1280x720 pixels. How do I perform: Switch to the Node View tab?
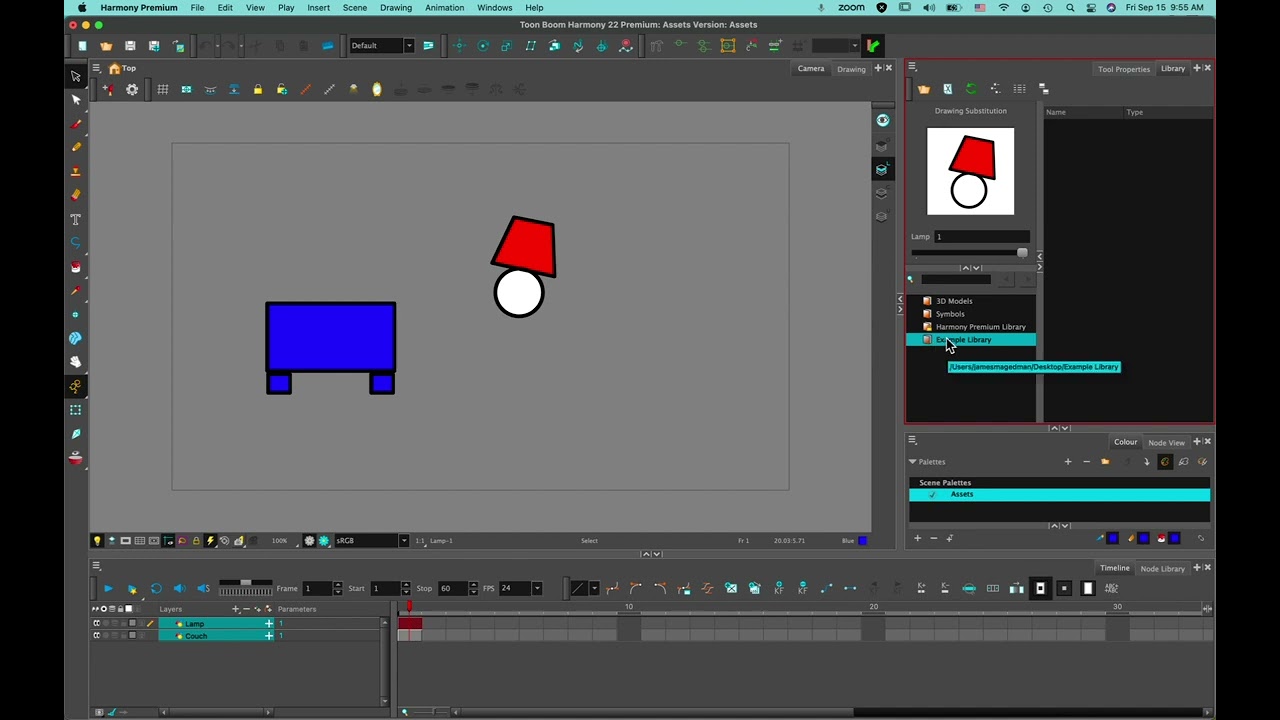[1166, 442]
